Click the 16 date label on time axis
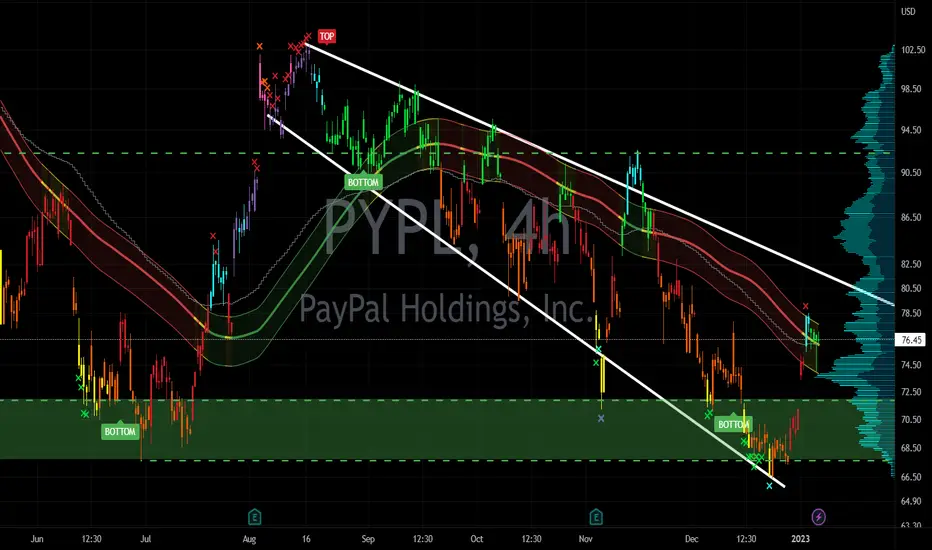932x550 pixels. (306, 539)
